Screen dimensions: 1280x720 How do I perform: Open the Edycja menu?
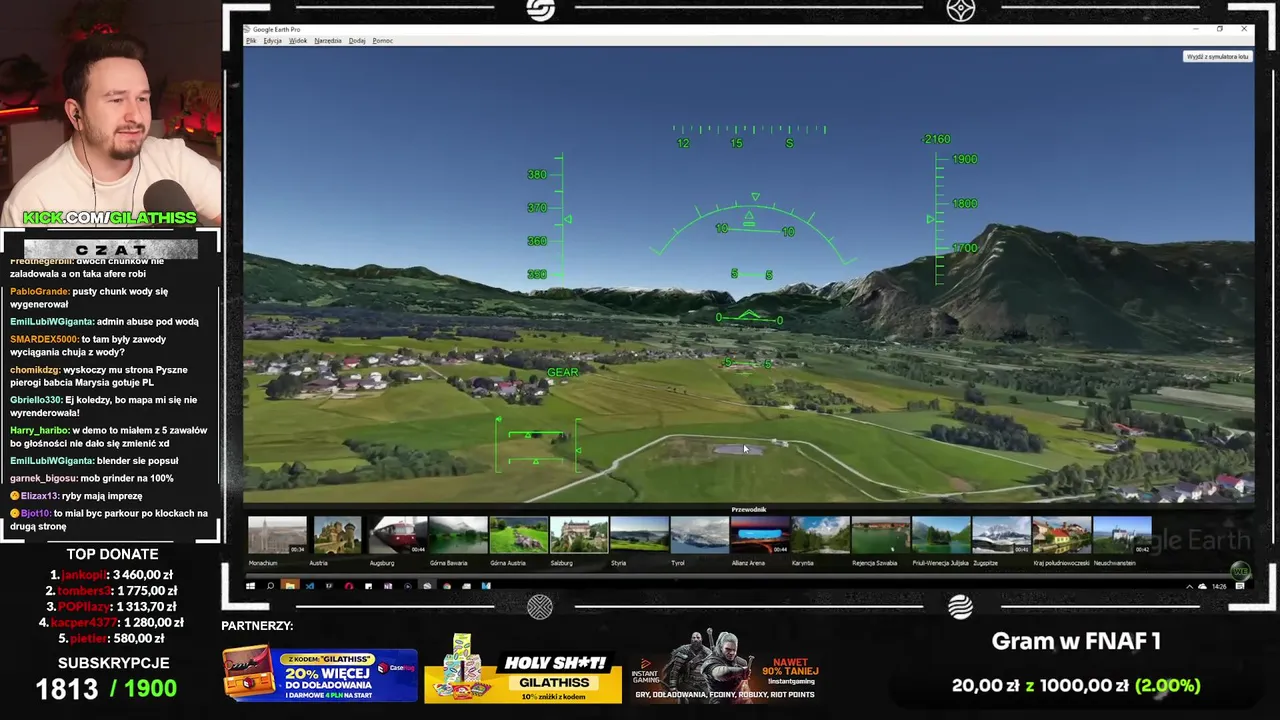[x=272, y=41]
